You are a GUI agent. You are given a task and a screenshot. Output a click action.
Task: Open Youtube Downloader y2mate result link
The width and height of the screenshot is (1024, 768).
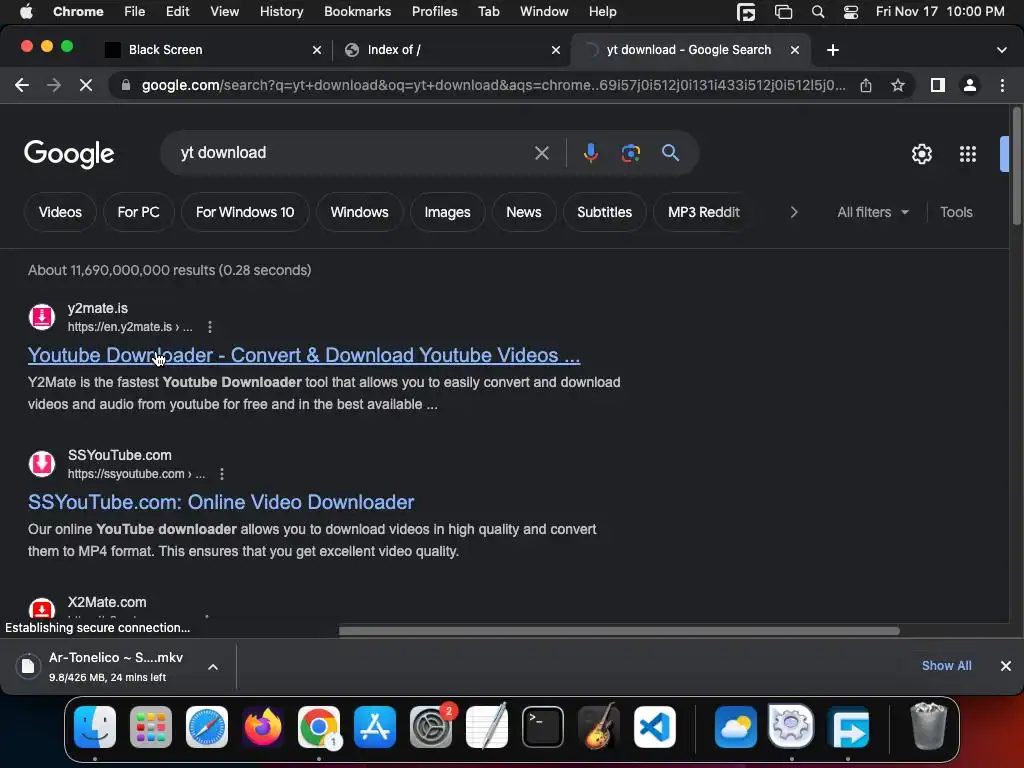point(304,355)
